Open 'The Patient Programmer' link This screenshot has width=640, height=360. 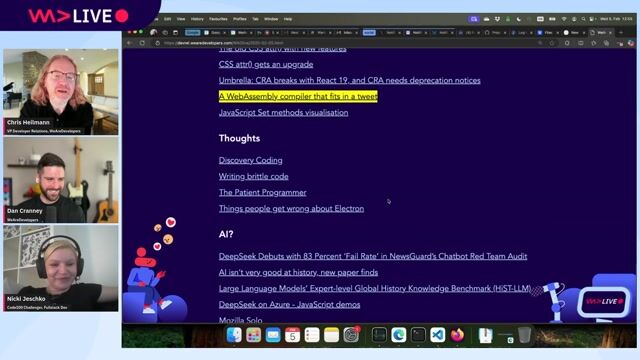262,192
